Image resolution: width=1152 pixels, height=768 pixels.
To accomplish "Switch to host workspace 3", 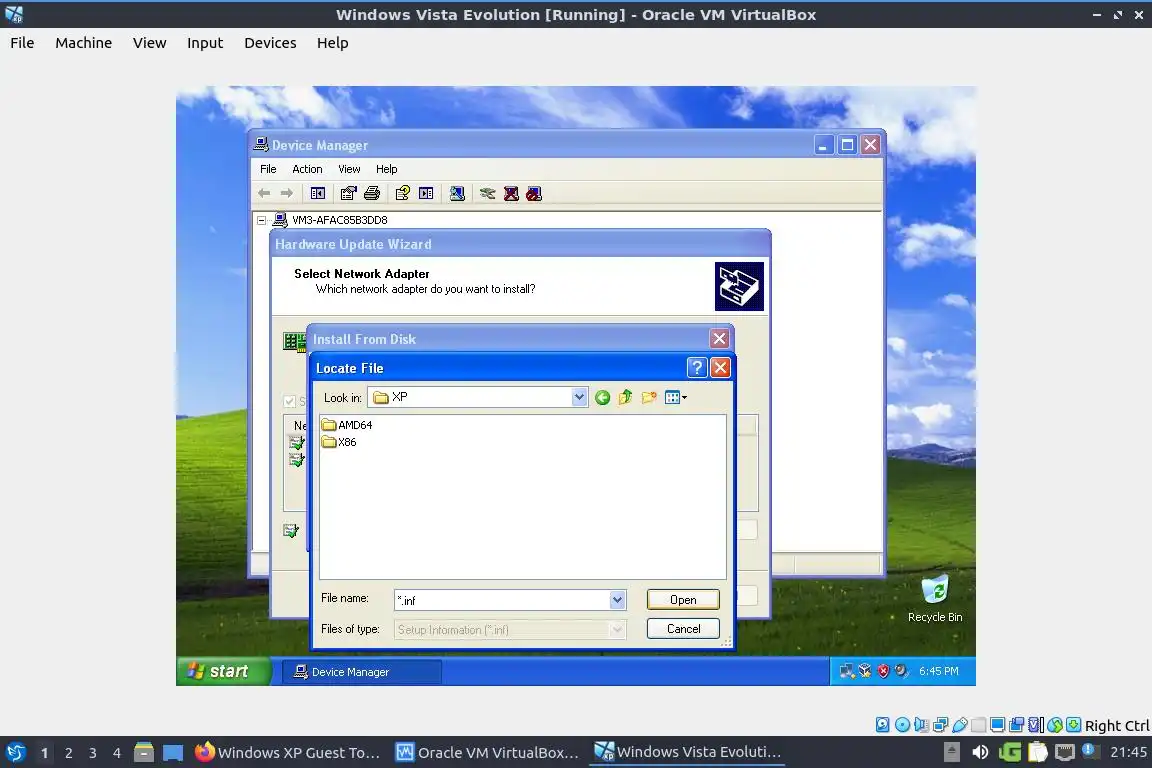I will [93, 753].
